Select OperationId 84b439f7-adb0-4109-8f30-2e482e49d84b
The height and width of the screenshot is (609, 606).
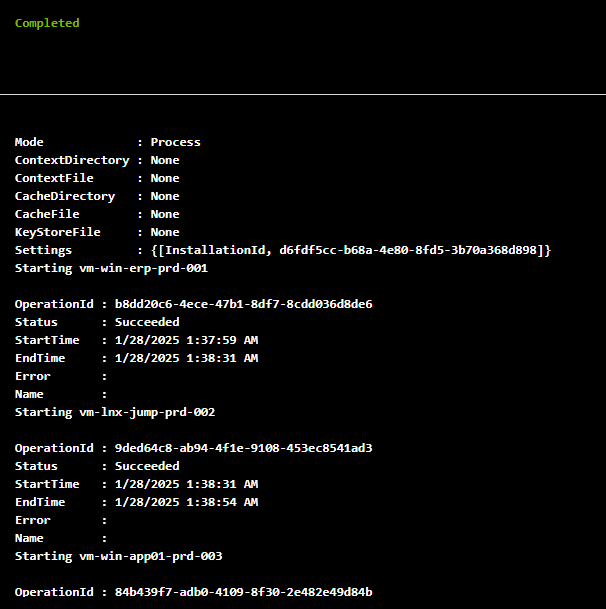click(243, 592)
